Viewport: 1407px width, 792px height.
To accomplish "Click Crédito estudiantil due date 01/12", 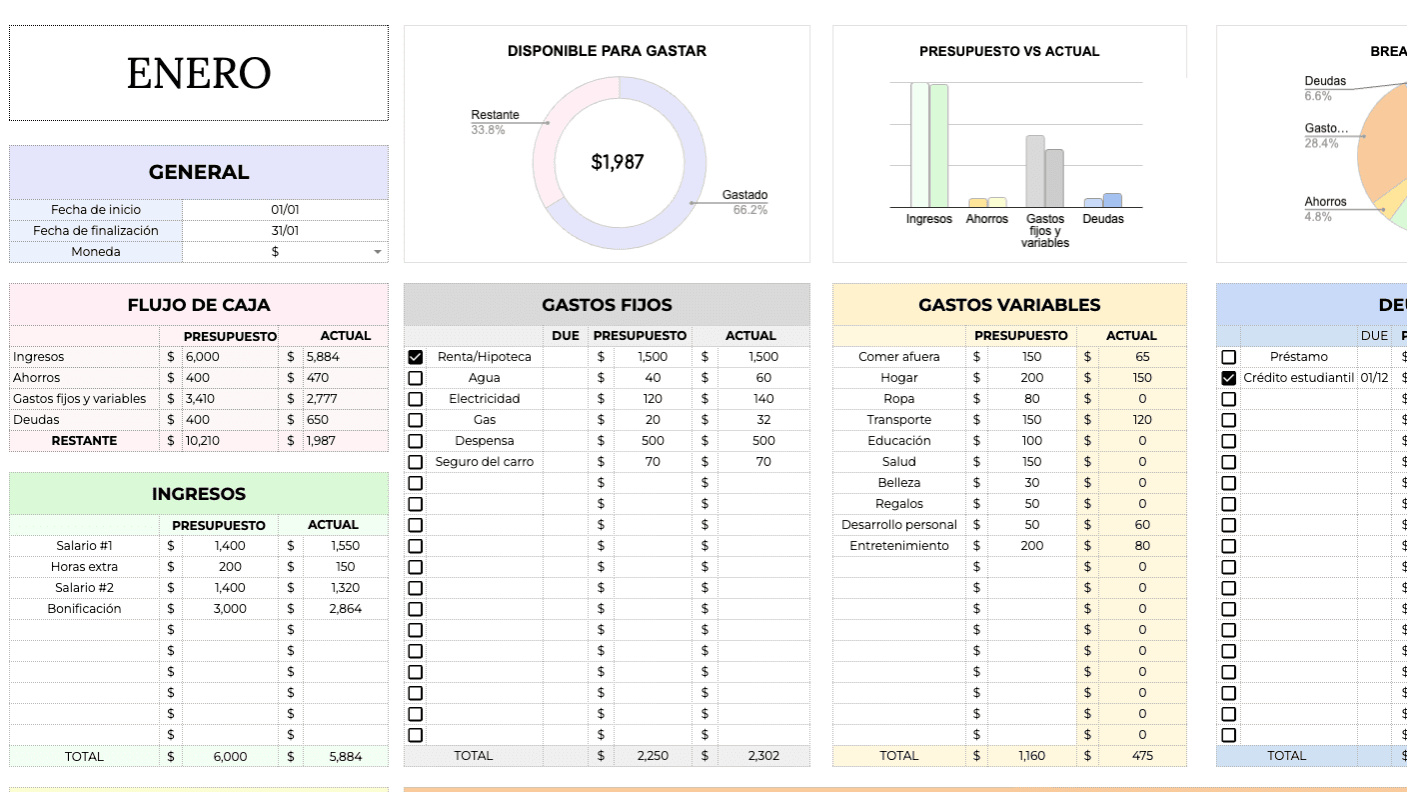I will (x=1374, y=378).
